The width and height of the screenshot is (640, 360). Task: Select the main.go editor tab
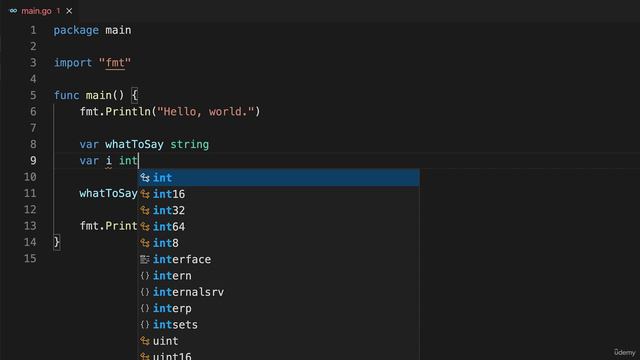coord(40,11)
